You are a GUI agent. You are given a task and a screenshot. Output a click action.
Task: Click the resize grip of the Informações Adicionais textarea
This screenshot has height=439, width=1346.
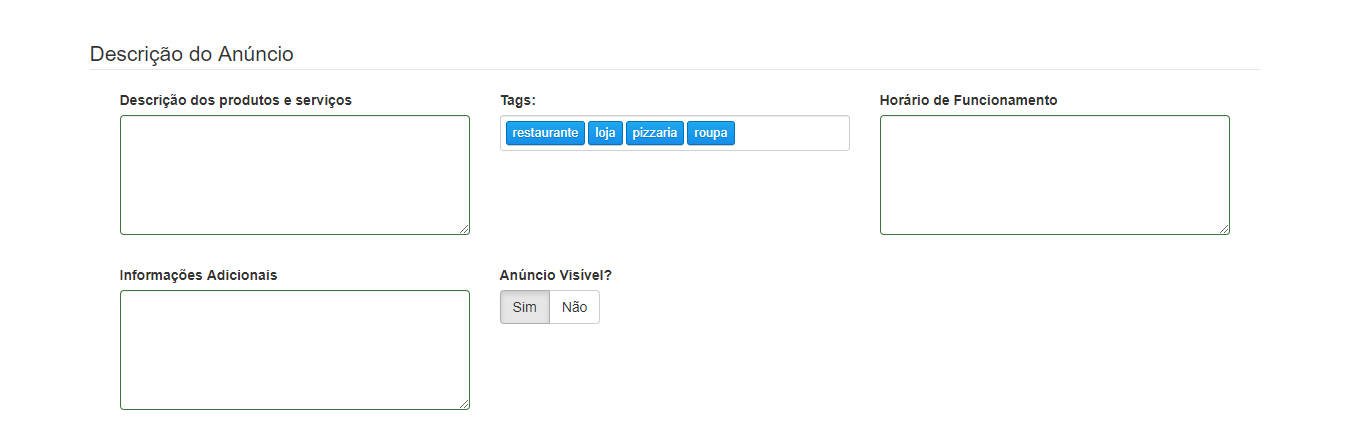click(464, 404)
